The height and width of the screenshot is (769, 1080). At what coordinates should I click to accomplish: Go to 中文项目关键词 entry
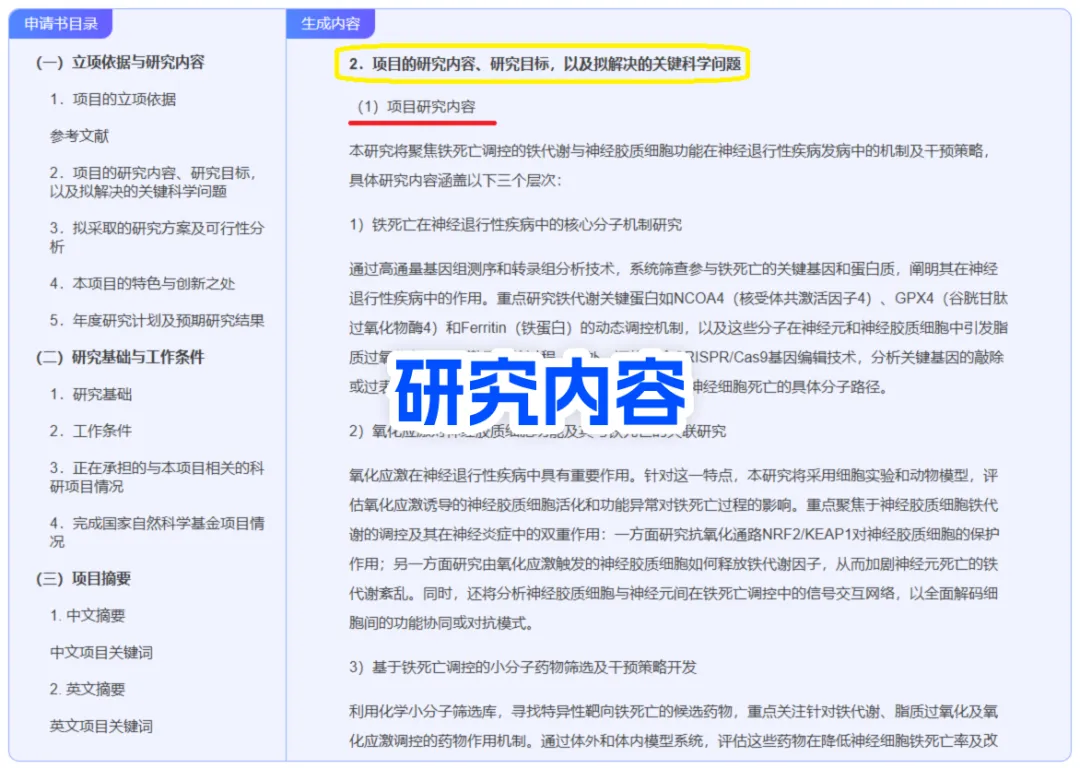click(x=101, y=652)
